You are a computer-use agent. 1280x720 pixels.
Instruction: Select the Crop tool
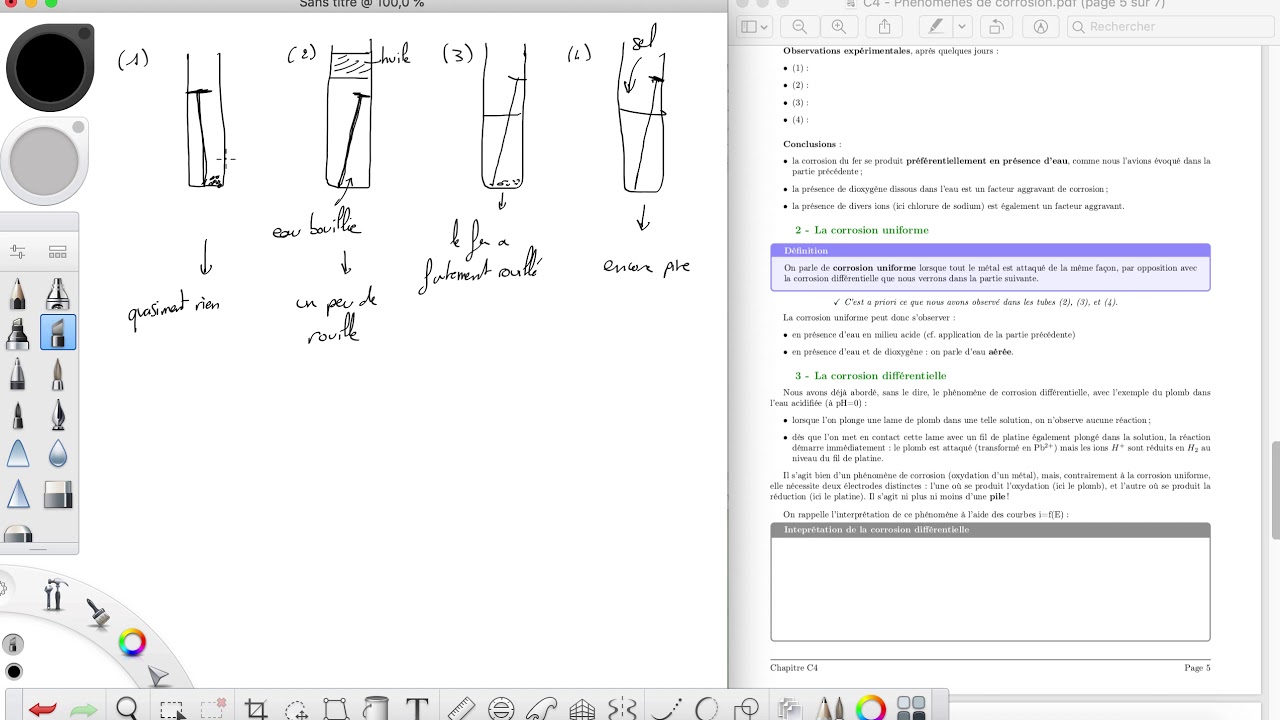pos(255,709)
